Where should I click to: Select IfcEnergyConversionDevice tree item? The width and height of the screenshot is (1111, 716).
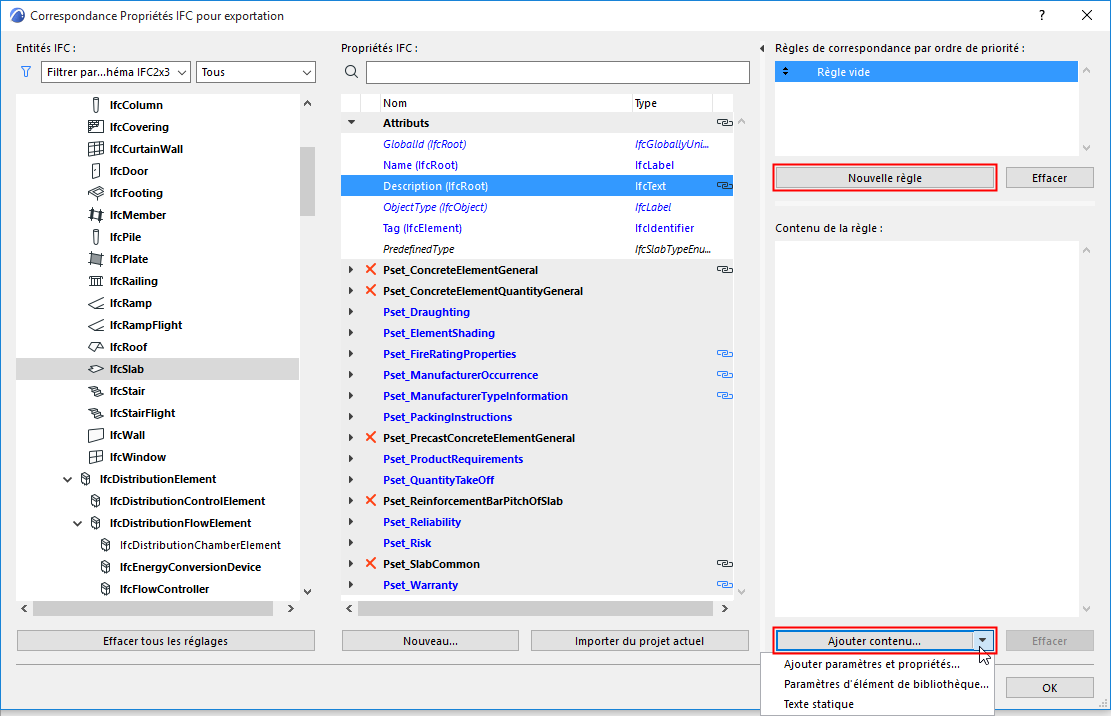point(190,567)
